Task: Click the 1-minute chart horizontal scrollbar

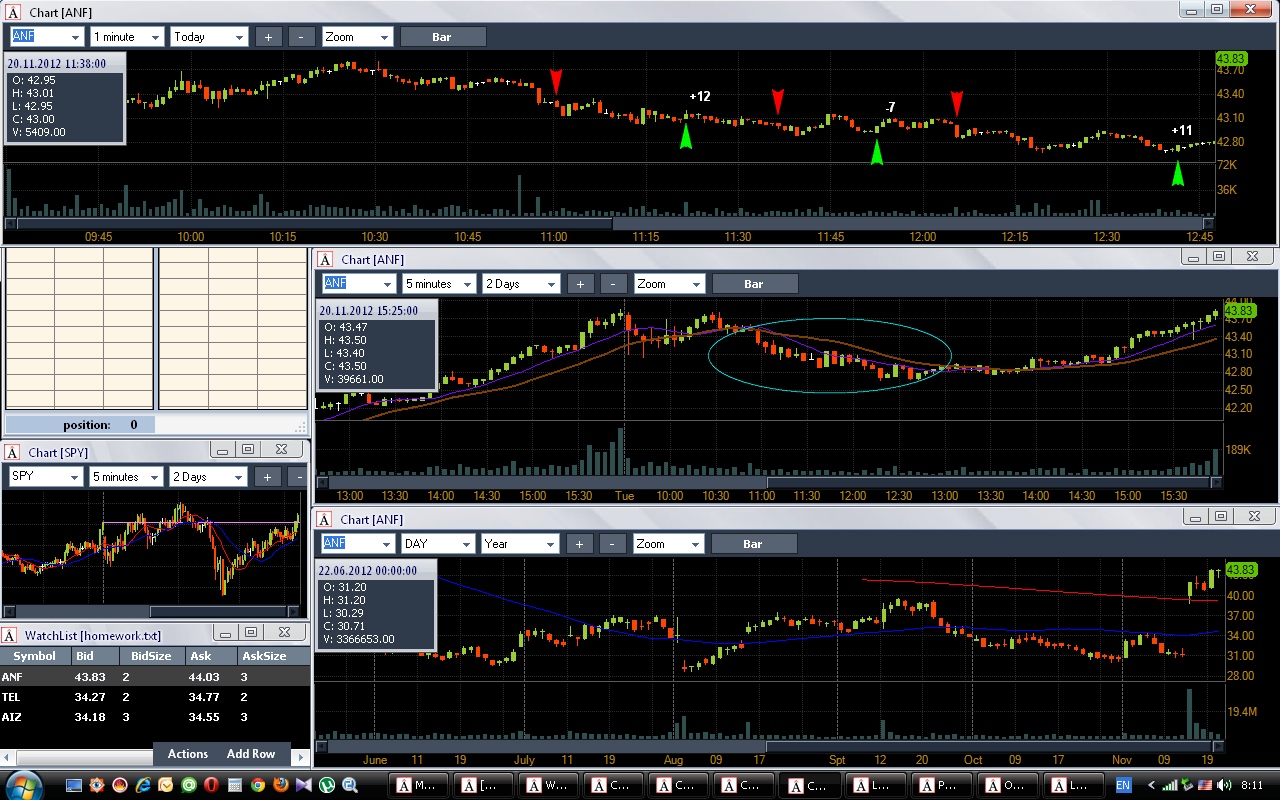Action: pyautogui.click(x=610, y=223)
